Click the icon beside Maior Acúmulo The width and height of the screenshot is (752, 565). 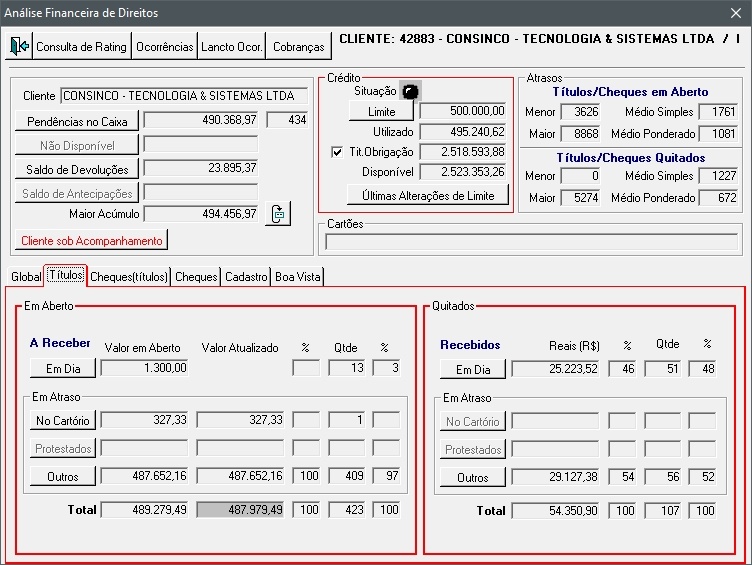tap(278, 214)
